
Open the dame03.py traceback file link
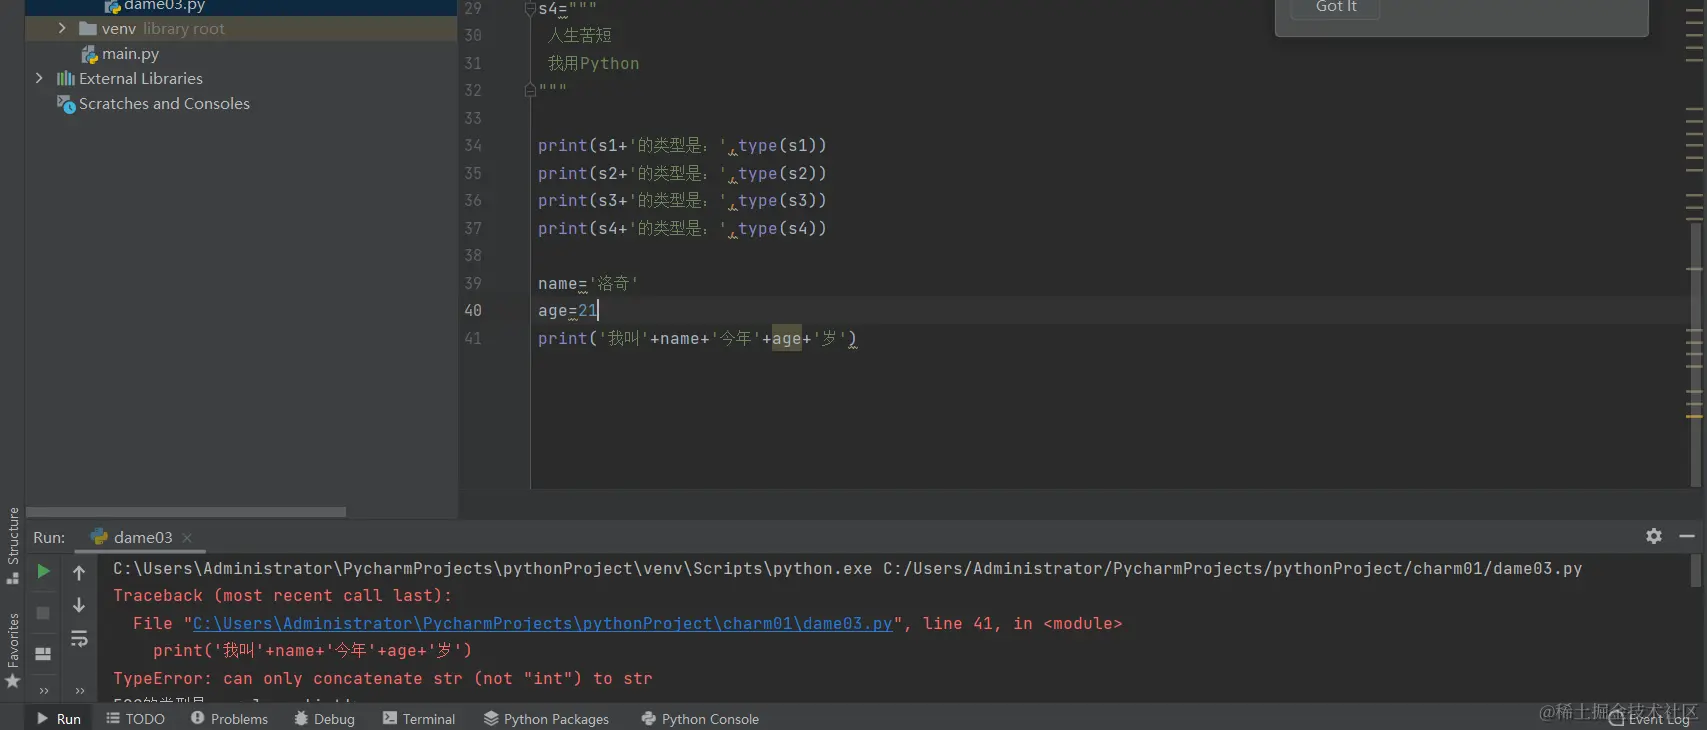click(542, 623)
